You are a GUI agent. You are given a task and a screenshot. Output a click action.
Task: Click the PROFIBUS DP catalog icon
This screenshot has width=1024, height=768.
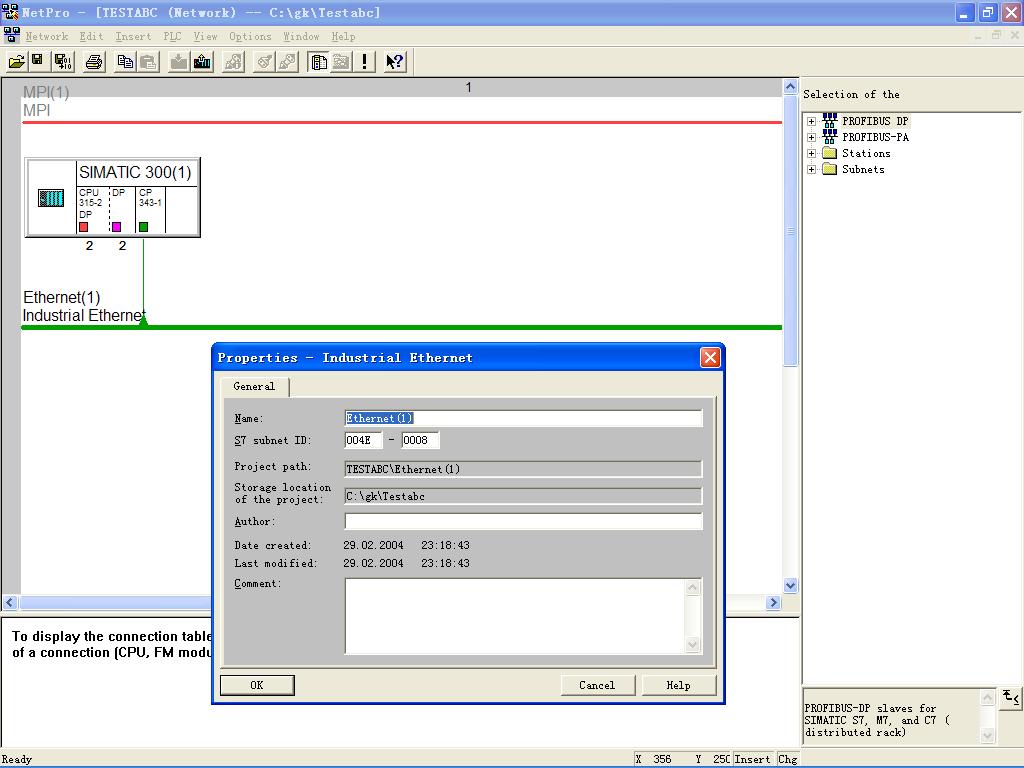(x=830, y=120)
